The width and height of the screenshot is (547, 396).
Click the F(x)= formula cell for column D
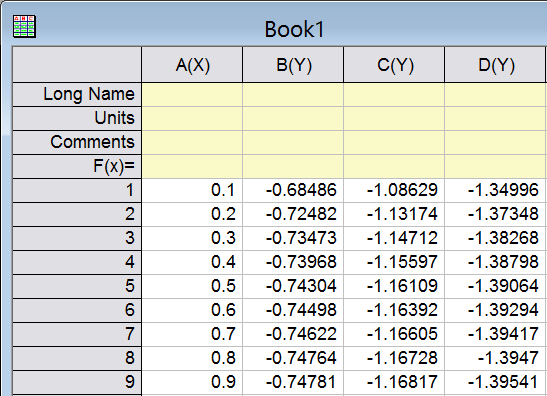[x=495, y=166]
